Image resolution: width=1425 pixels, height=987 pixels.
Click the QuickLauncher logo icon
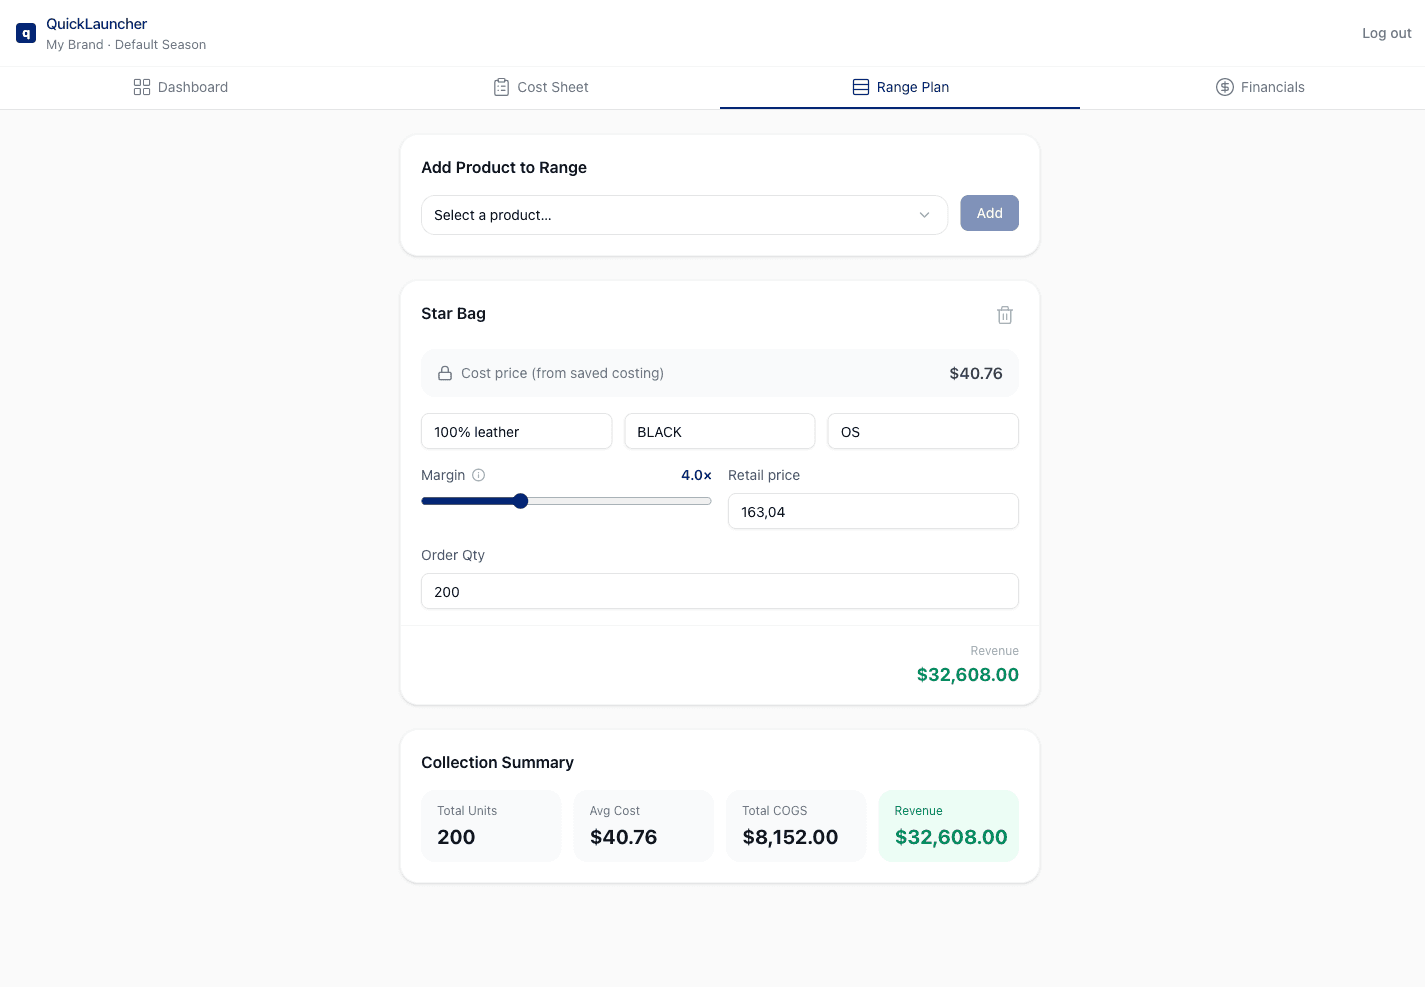(26, 33)
